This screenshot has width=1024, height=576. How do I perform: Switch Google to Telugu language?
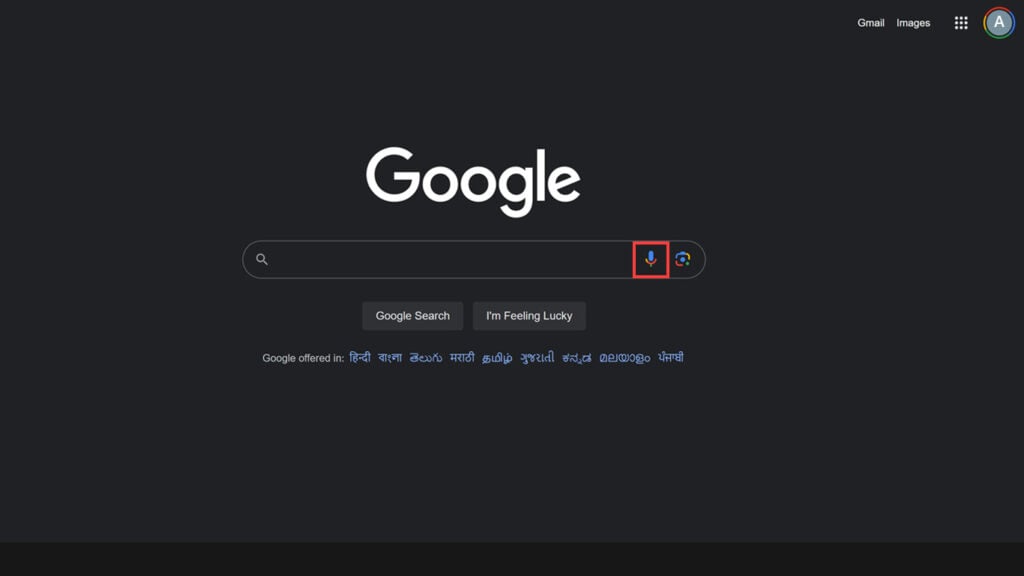426,357
